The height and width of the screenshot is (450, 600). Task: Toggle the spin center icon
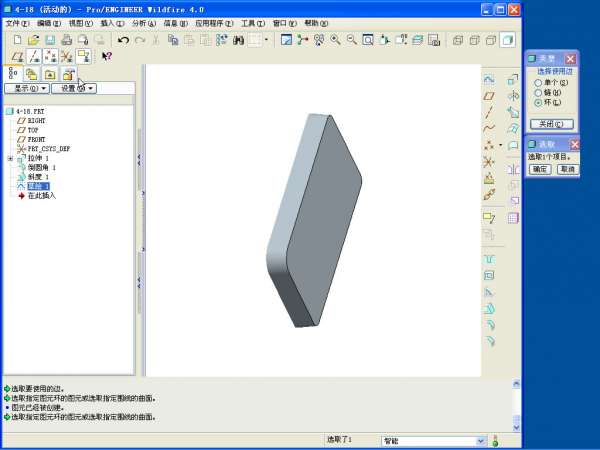pyautogui.click(x=303, y=39)
